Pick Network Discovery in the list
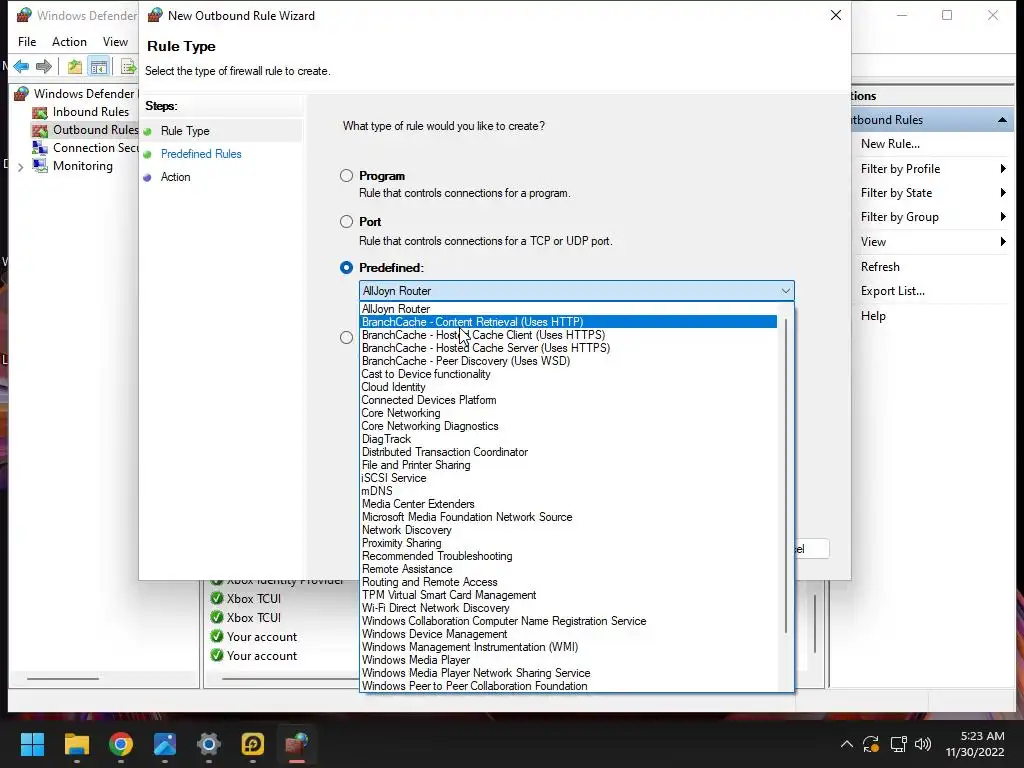Viewport: 1024px width, 768px height. (569, 530)
